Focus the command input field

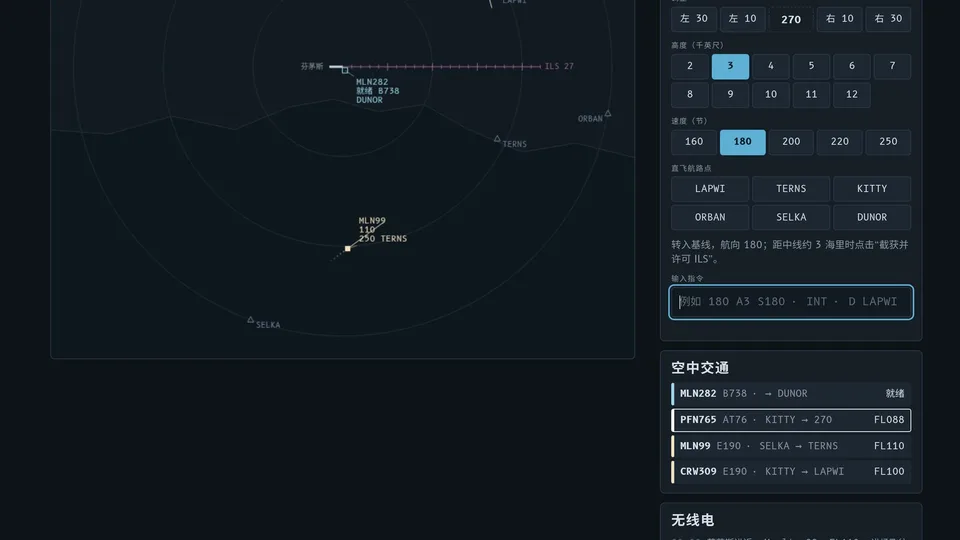pos(790,302)
